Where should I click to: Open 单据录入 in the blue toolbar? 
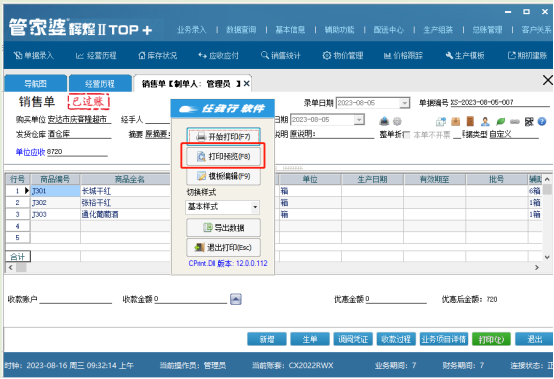pyautogui.click(x=34, y=55)
